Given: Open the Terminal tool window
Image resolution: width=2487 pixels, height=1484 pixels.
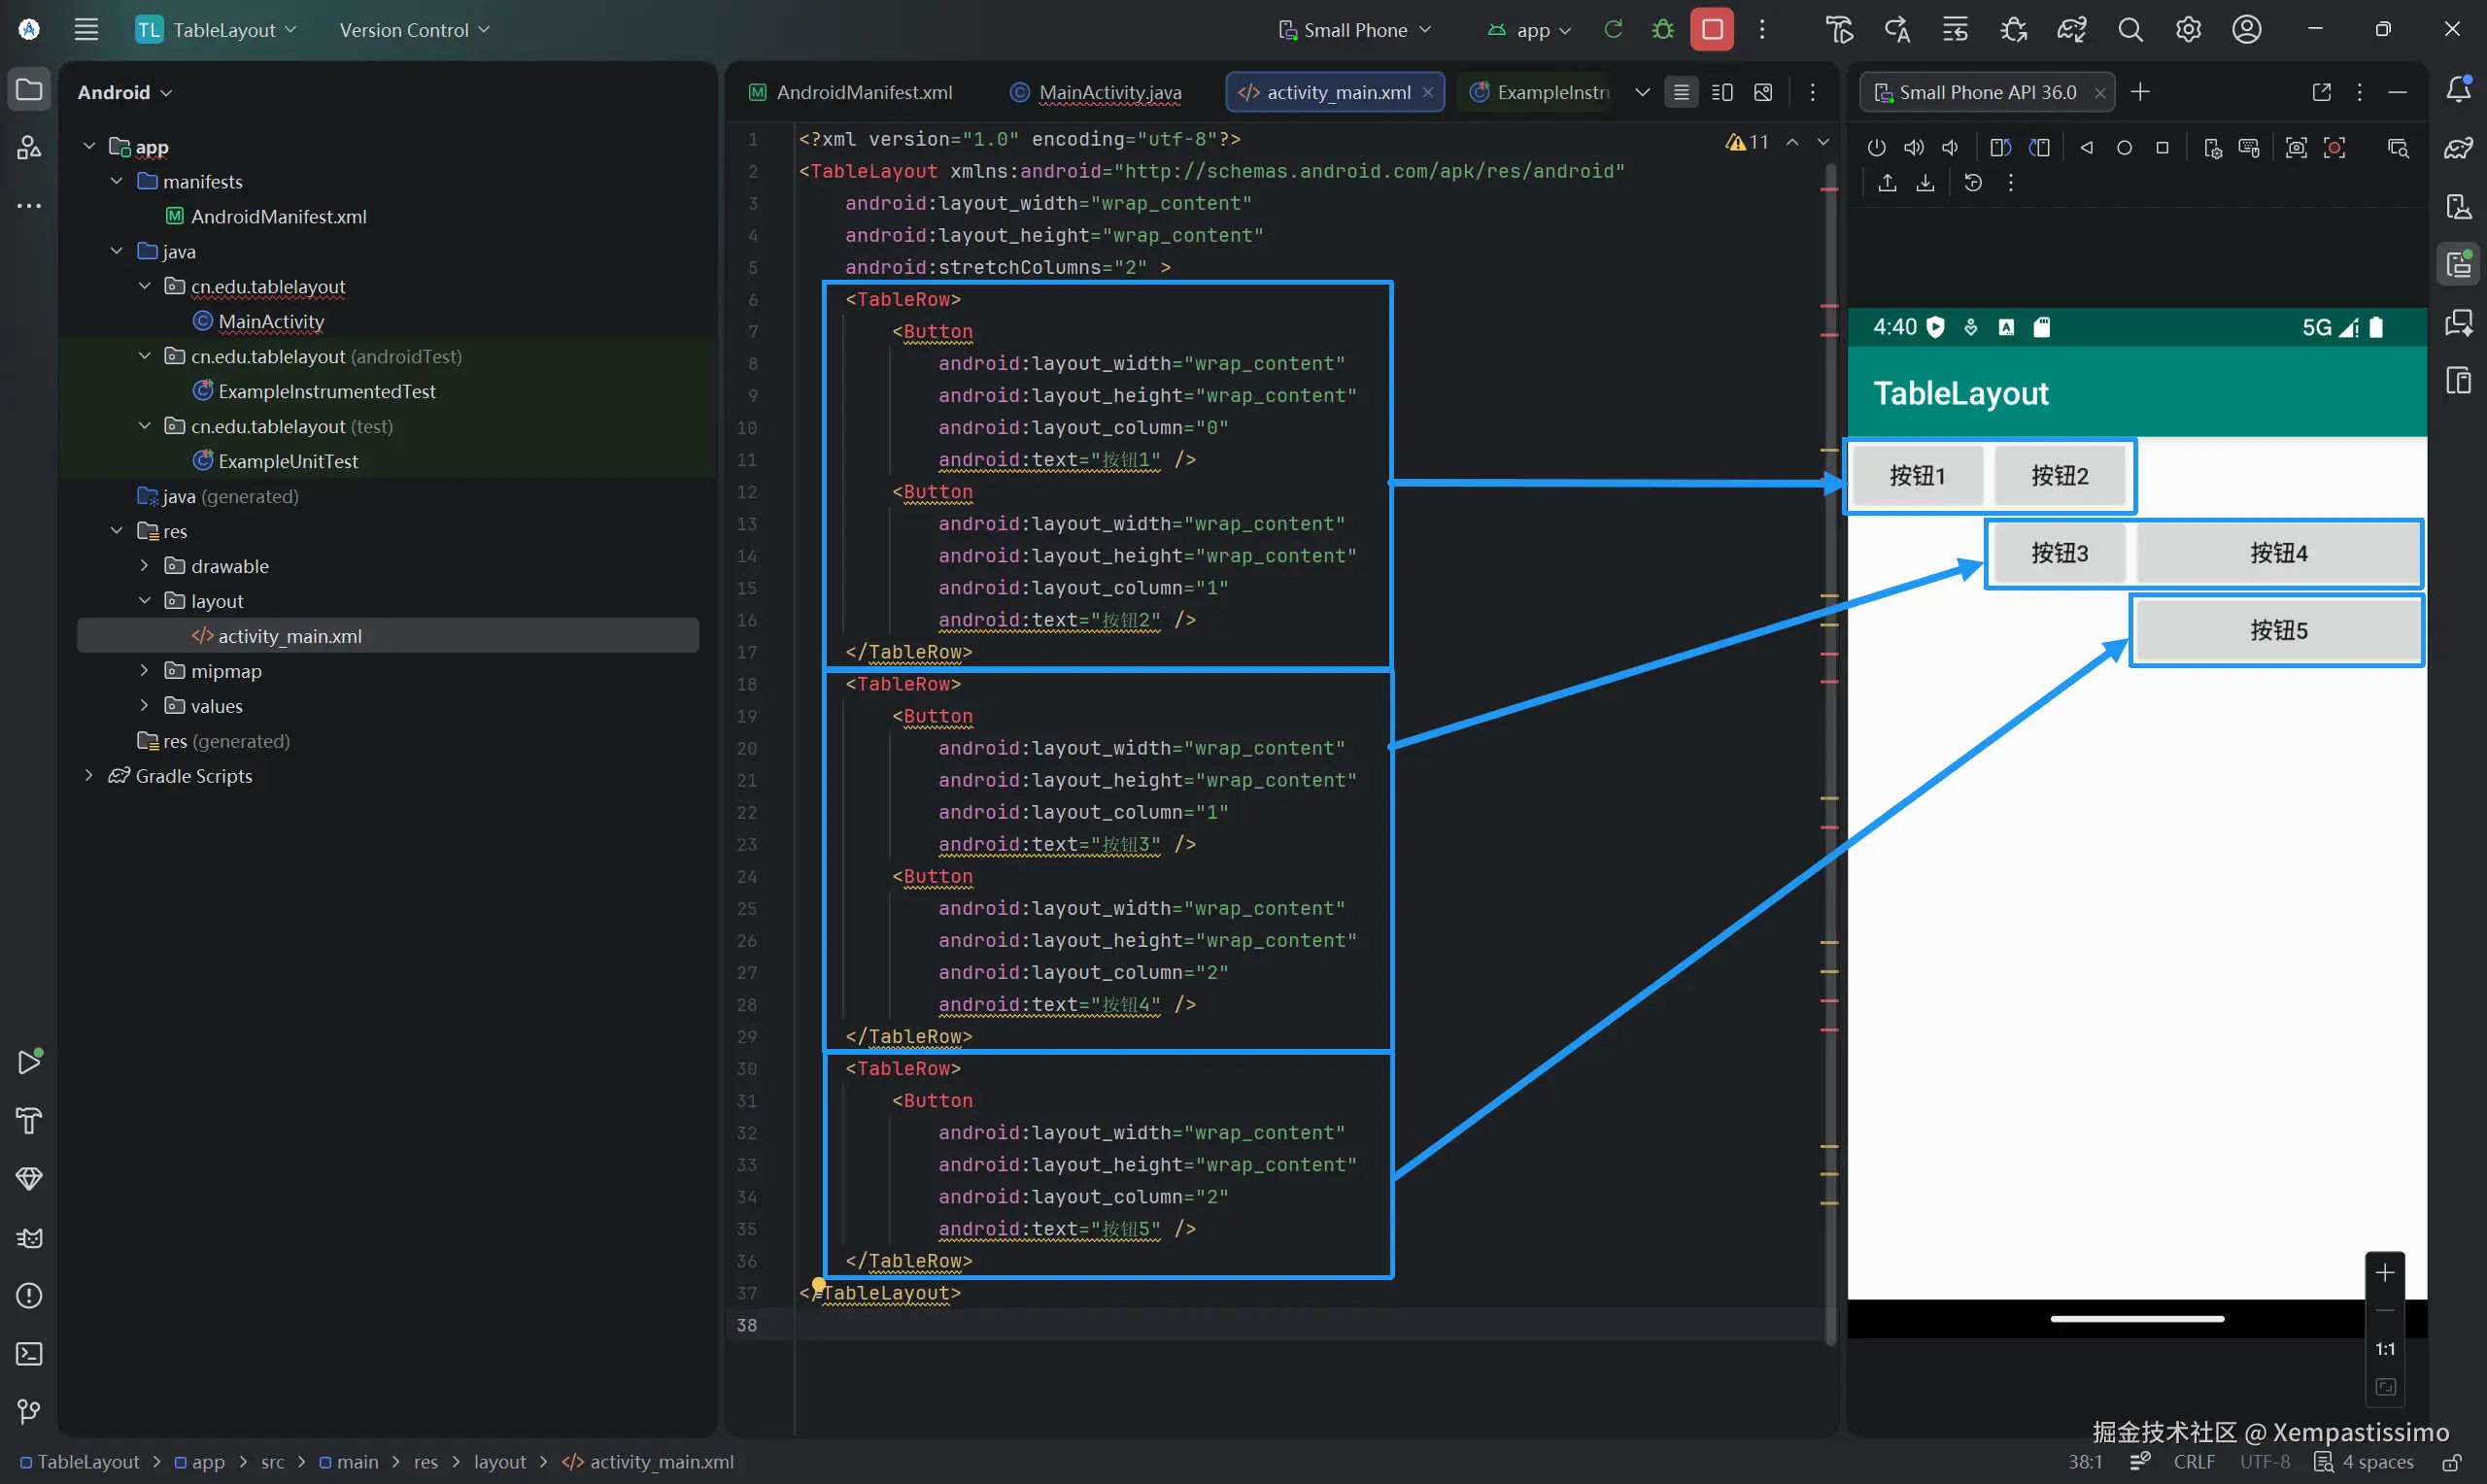Looking at the screenshot, I should (29, 1354).
